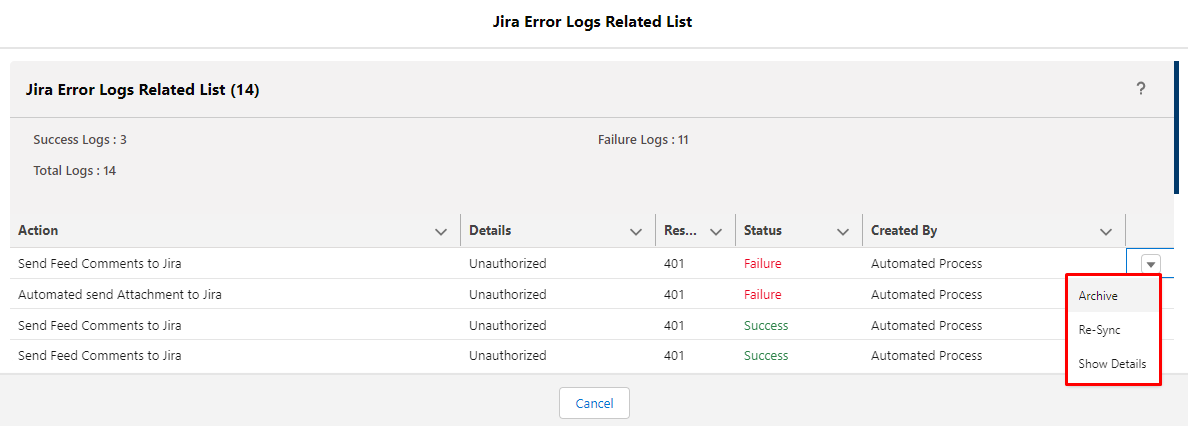This screenshot has width=1188, height=426.
Task: Click the first red Failure status cell
Action: click(x=762, y=264)
